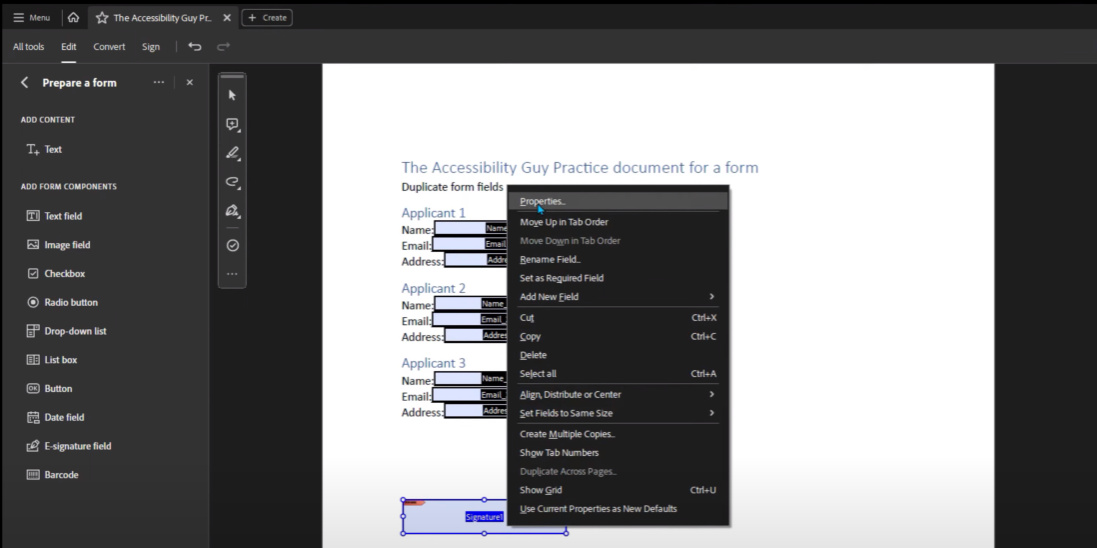Click the Create new tab button

click(266, 17)
